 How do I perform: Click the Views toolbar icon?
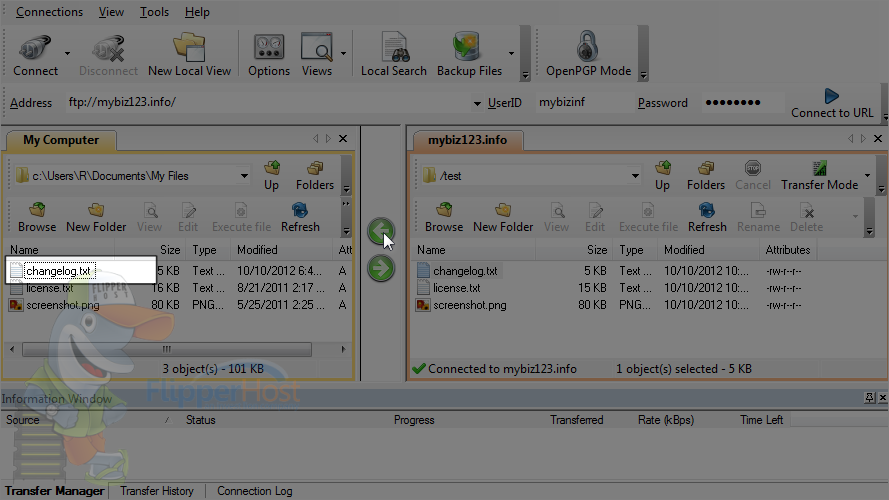316,55
